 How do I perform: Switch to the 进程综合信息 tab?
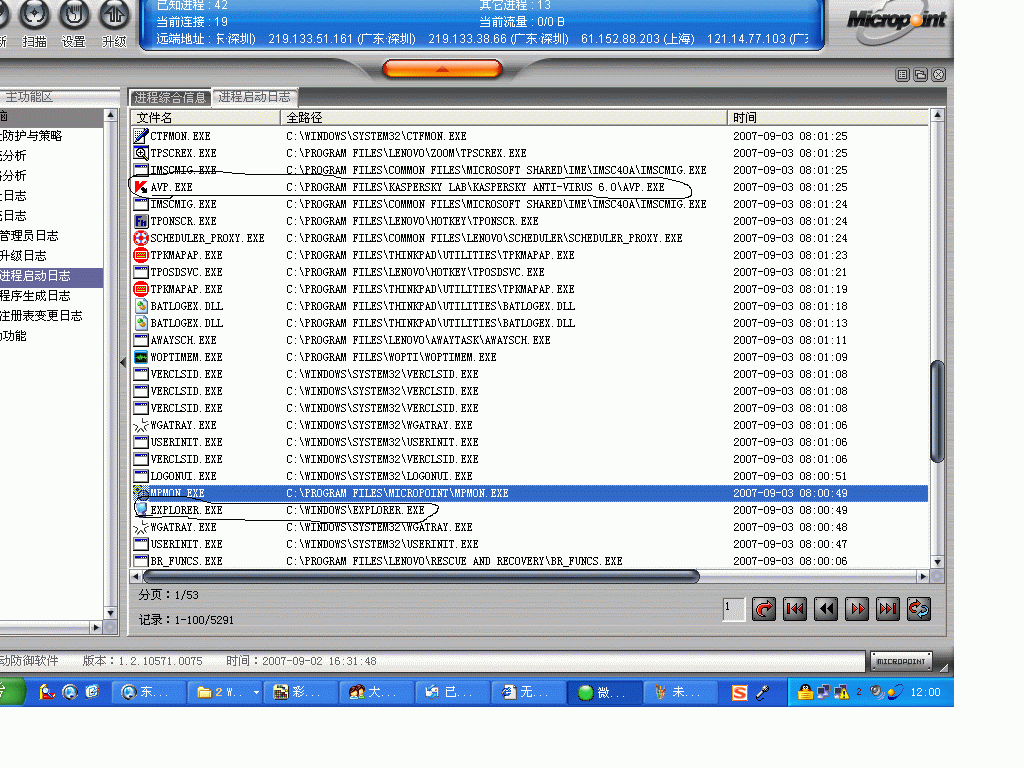(x=170, y=97)
